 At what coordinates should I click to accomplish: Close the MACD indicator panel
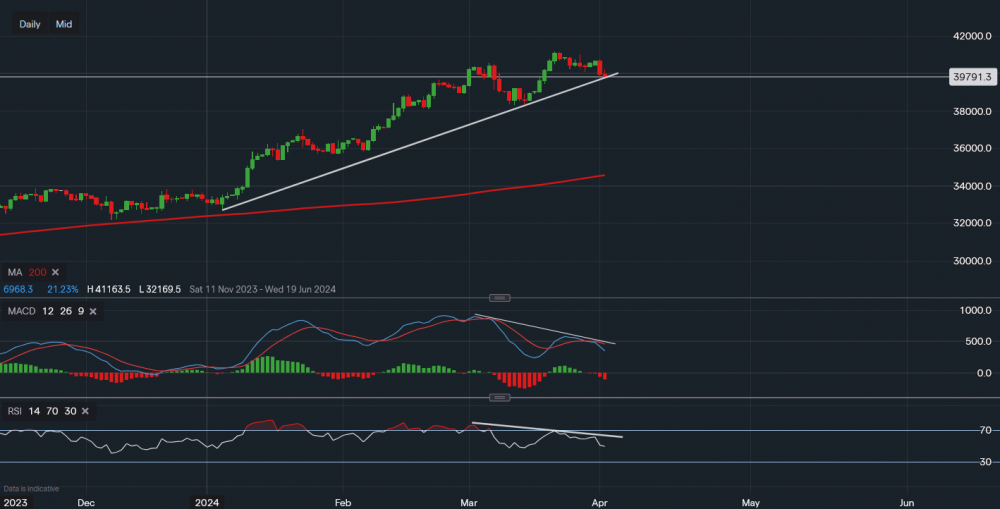(x=93, y=312)
